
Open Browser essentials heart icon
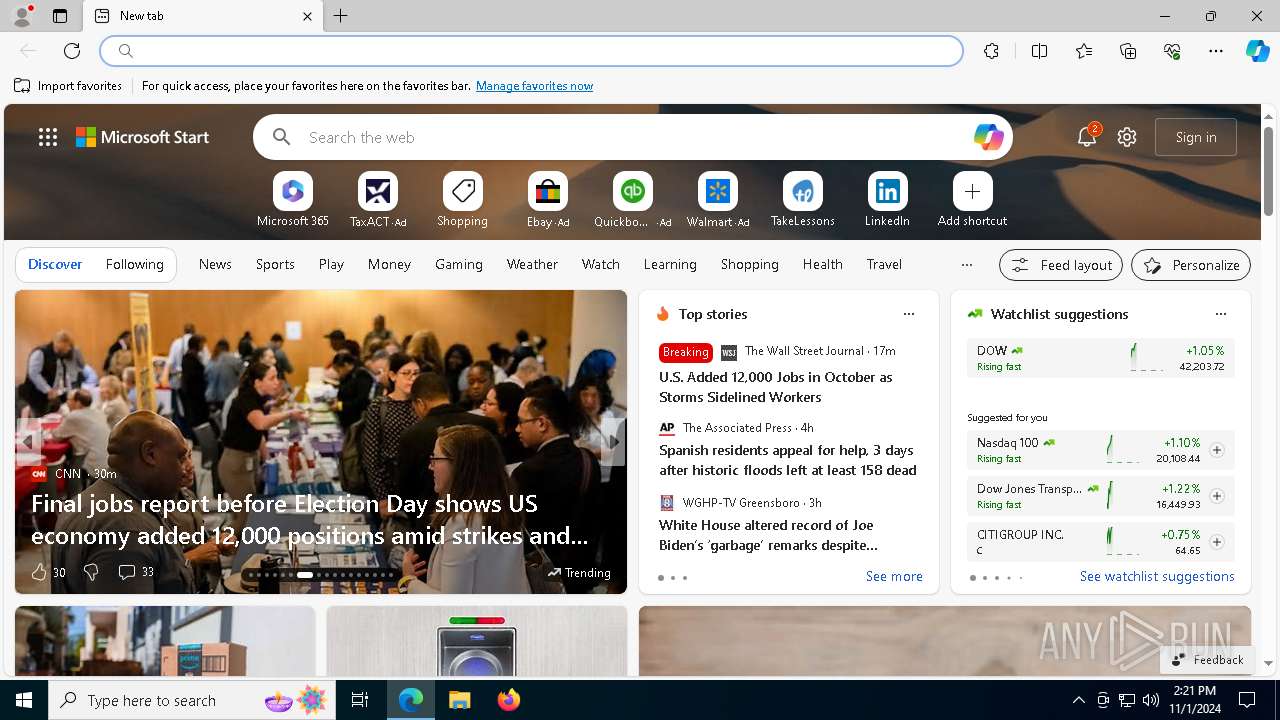[x=1172, y=51]
